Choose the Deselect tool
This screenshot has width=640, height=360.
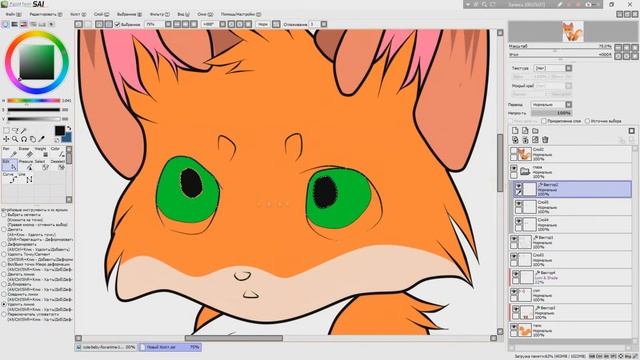[x=58, y=165]
